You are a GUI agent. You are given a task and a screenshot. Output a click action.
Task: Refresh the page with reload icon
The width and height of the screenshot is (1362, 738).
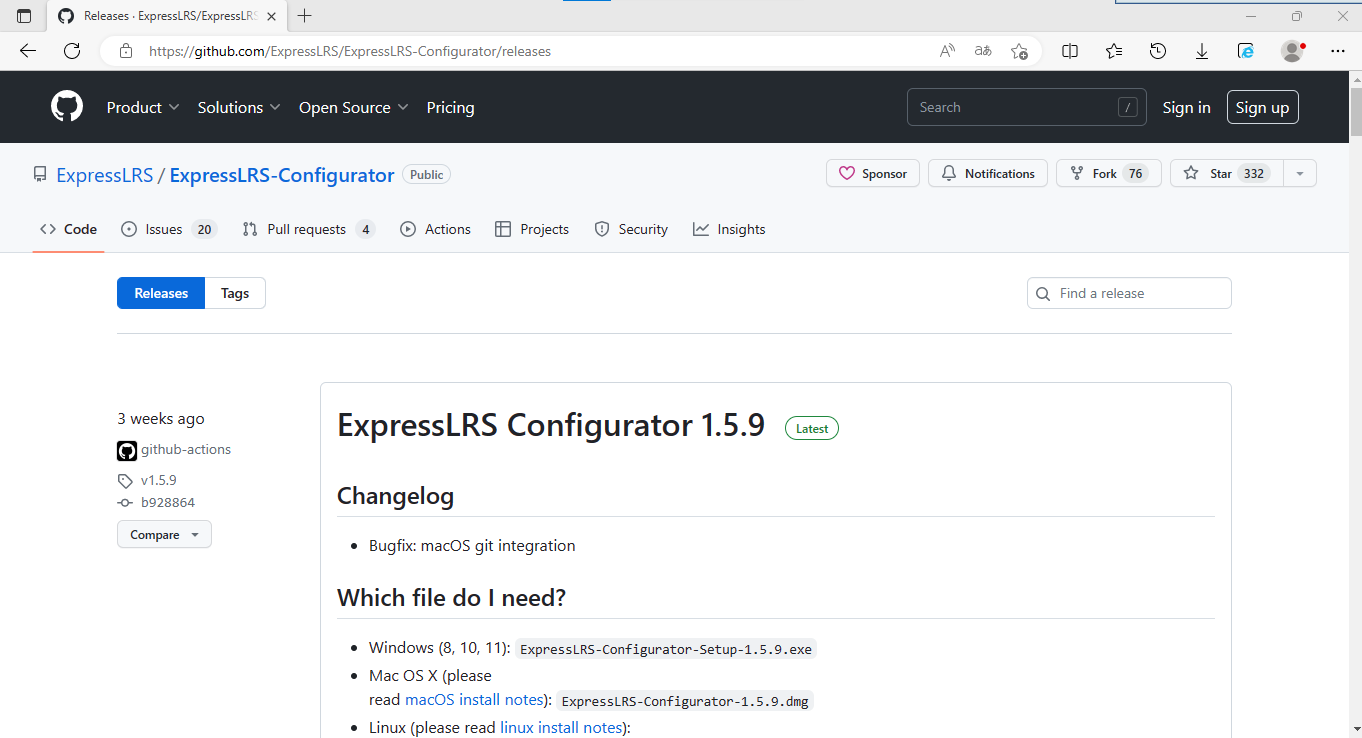click(x=72, y=51)
